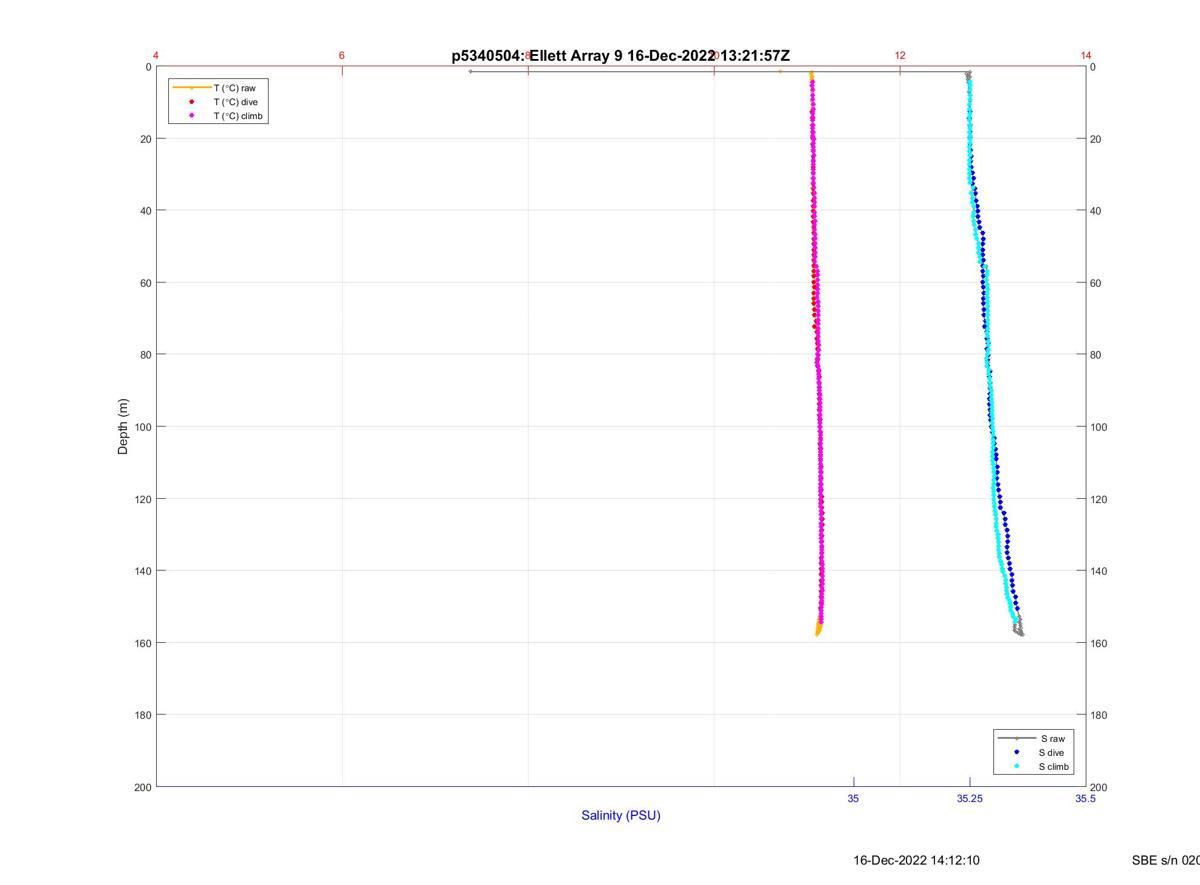Click depth tick 140 on the right axis
Screen dimensions: 1200x885
1099,571
